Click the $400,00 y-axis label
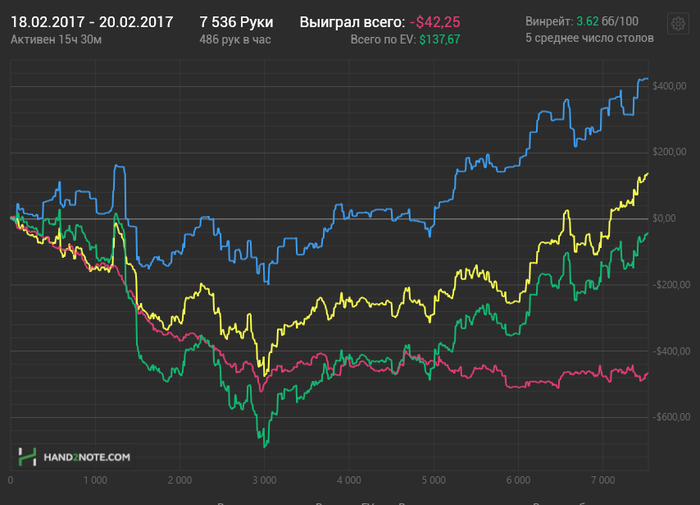 [669, 86]
